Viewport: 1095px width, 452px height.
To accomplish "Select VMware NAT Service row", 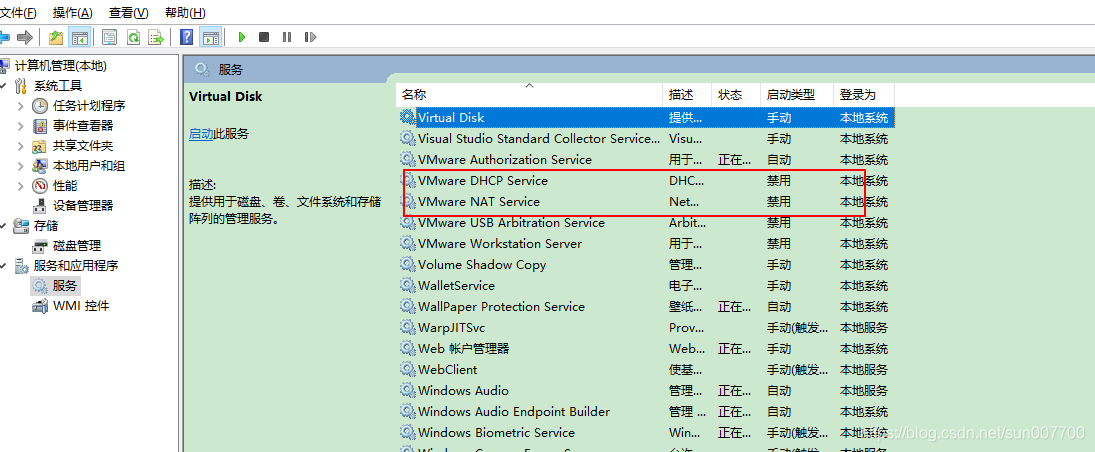I will (x=478, y=202).
